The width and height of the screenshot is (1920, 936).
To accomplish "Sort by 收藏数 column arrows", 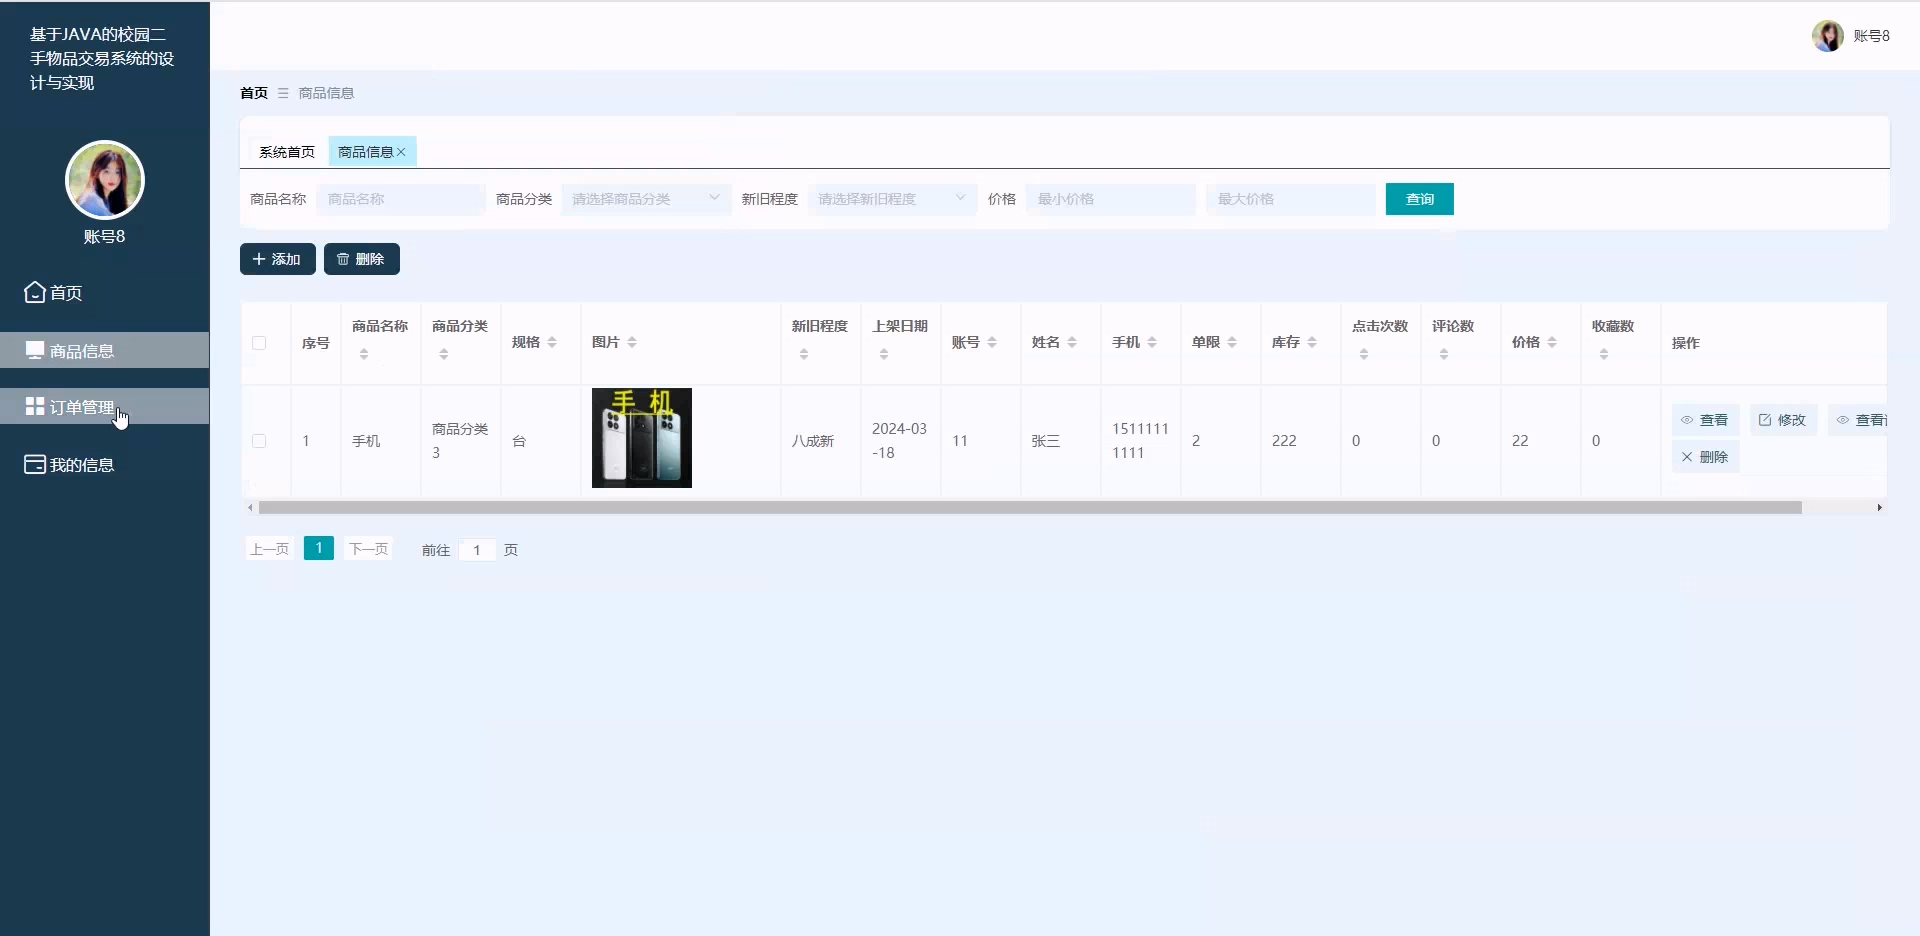I will pyautogui.click(x=1604, y=354).
